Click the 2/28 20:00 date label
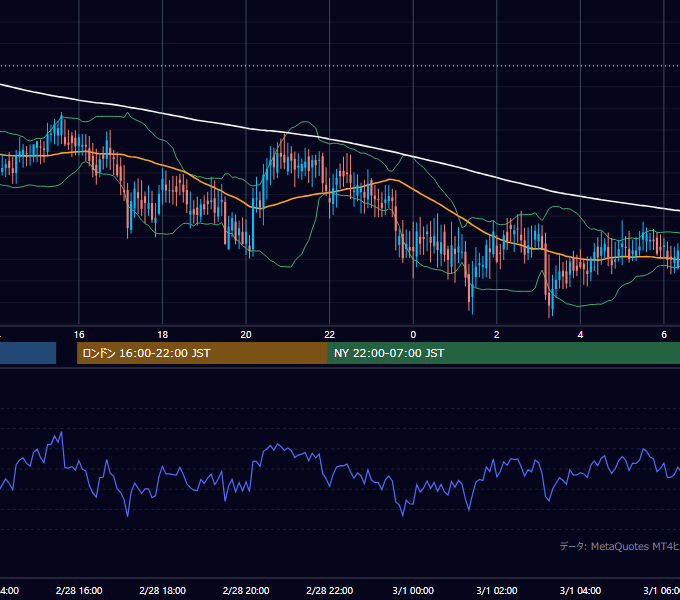The width and height of the screenshot is (680, 600). click(246, 590)
